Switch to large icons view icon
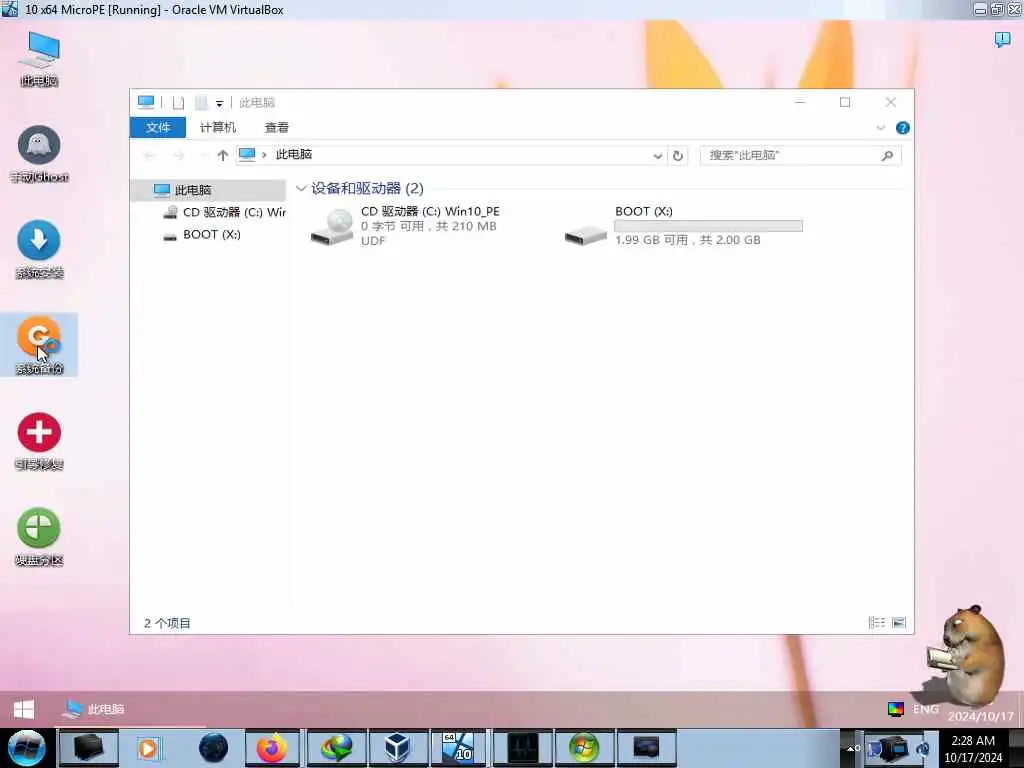Image resolution: width=1024 pixels, height=768 pixels. pyautogui.click(x=899, y=622)
